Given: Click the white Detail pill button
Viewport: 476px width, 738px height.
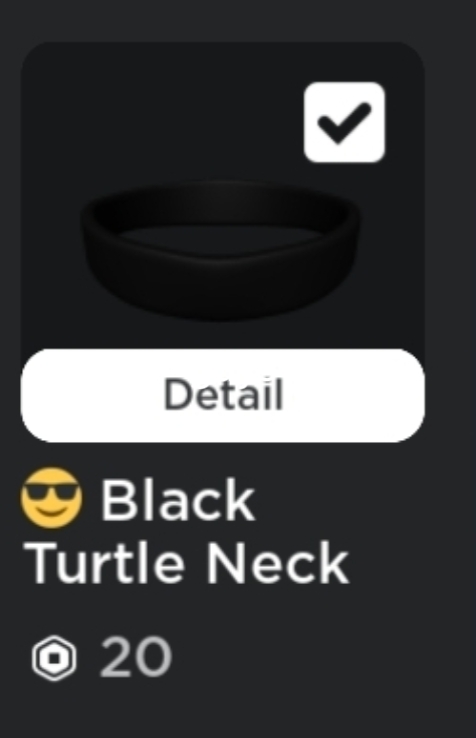Looking at the screenshot, I should (x=223, y=395).
